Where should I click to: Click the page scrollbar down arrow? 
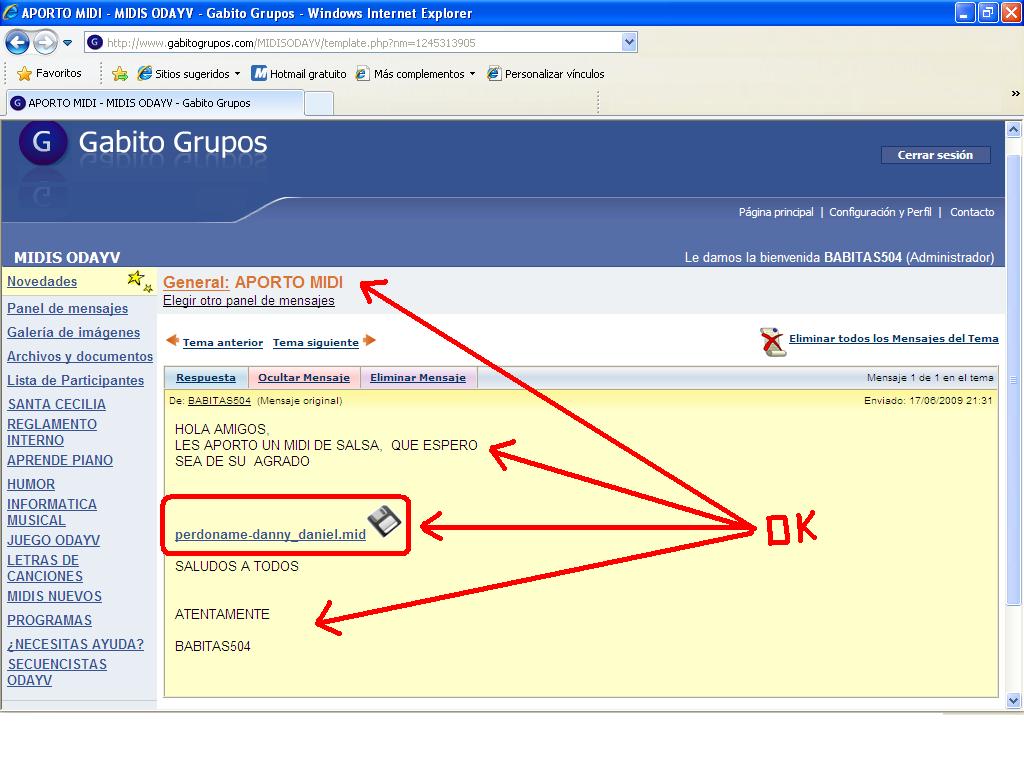pyautogui.click(x=1013, y=700)
